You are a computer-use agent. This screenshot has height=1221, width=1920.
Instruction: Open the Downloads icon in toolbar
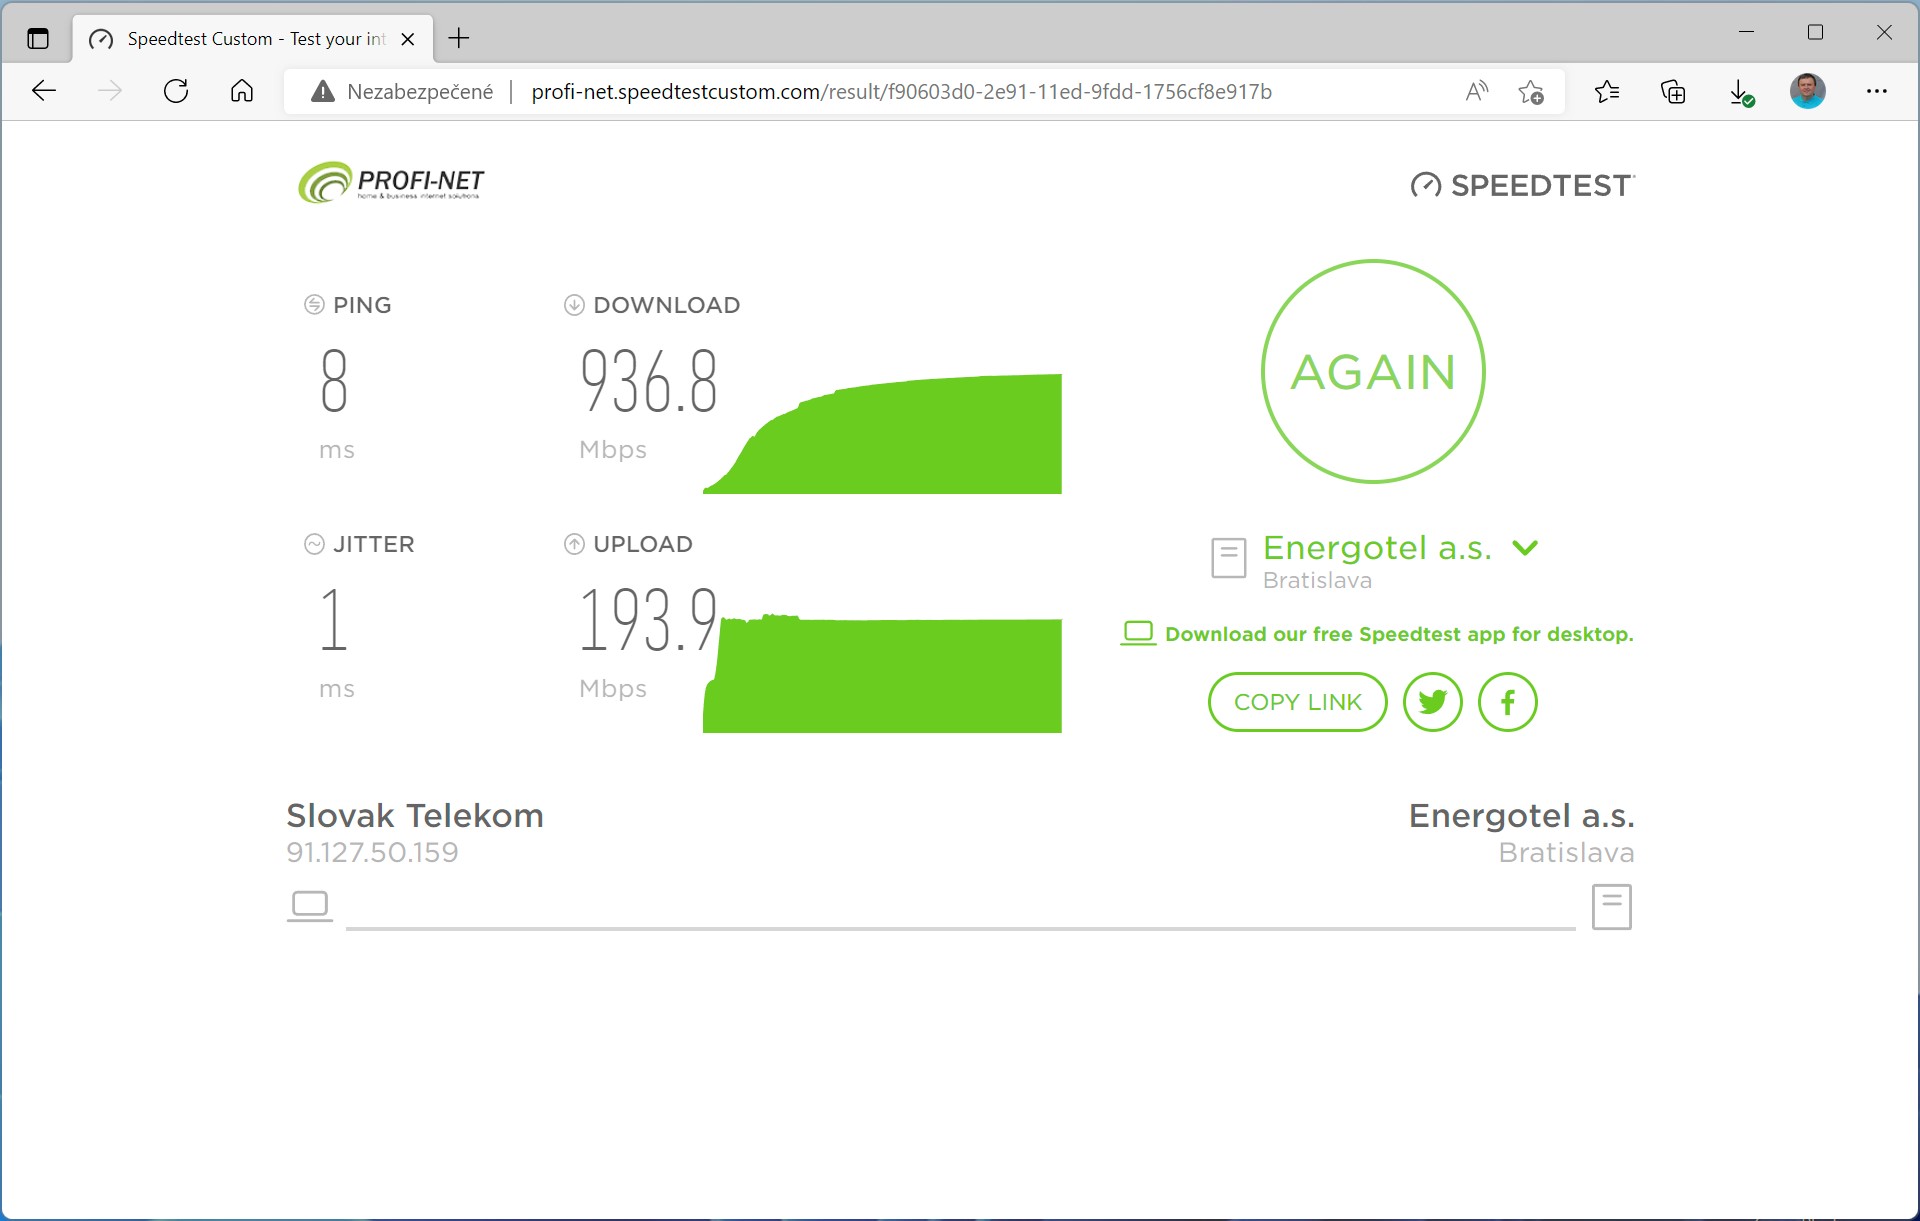point(1741,92)
